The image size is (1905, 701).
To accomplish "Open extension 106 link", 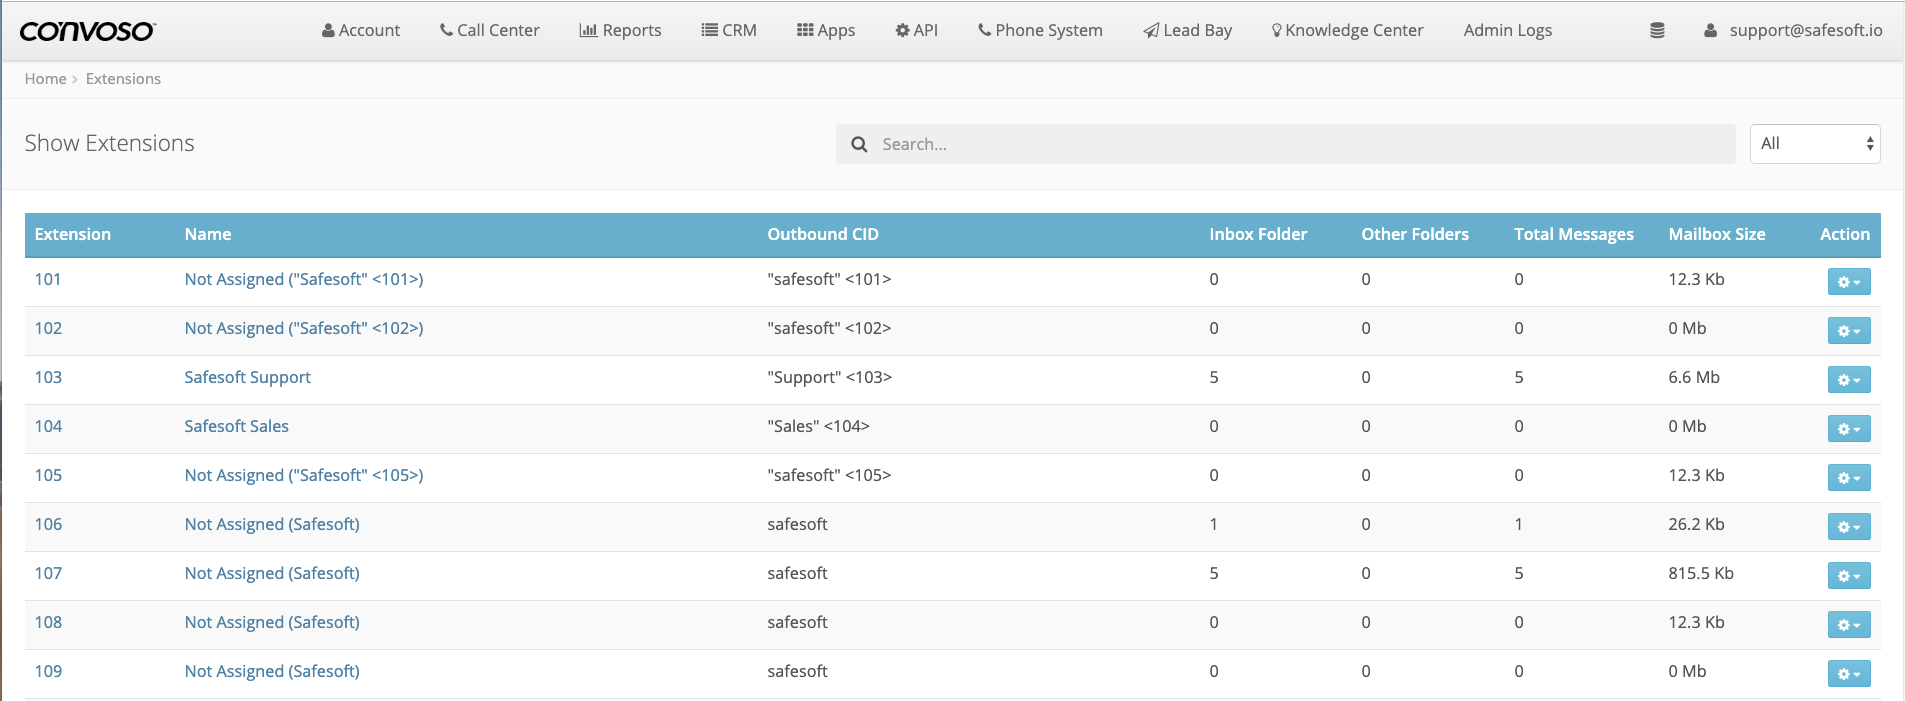I will 48,525.
